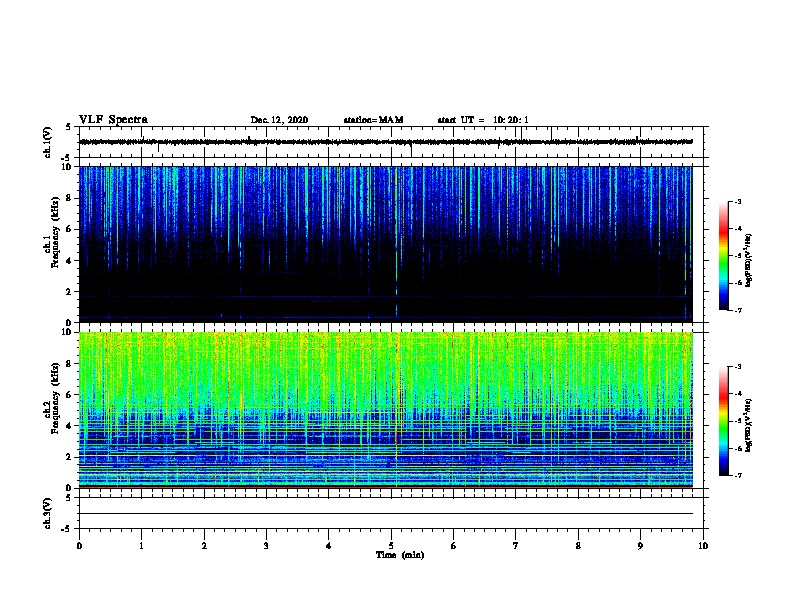Click the "VLF Spectra" title text

[x=113, y=119]
